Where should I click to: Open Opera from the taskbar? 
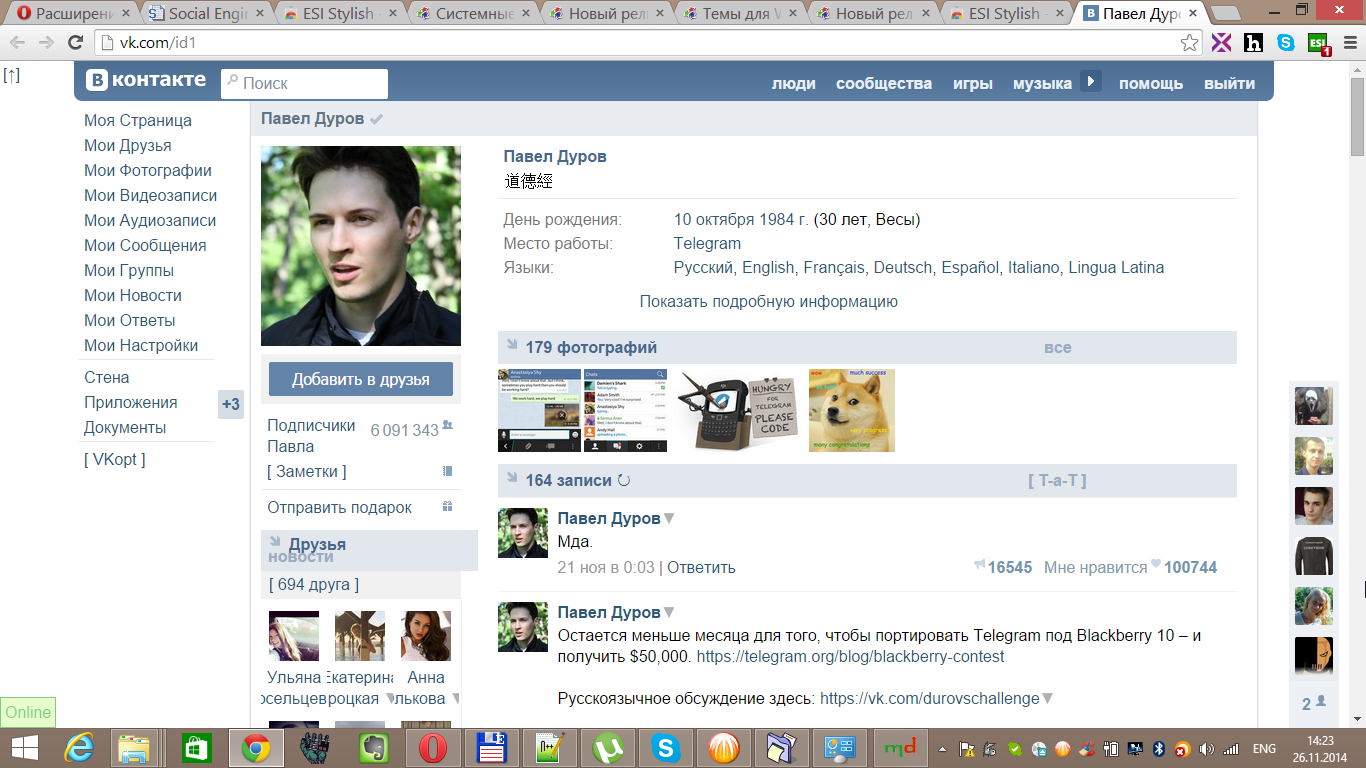click(x=432, y=748)
